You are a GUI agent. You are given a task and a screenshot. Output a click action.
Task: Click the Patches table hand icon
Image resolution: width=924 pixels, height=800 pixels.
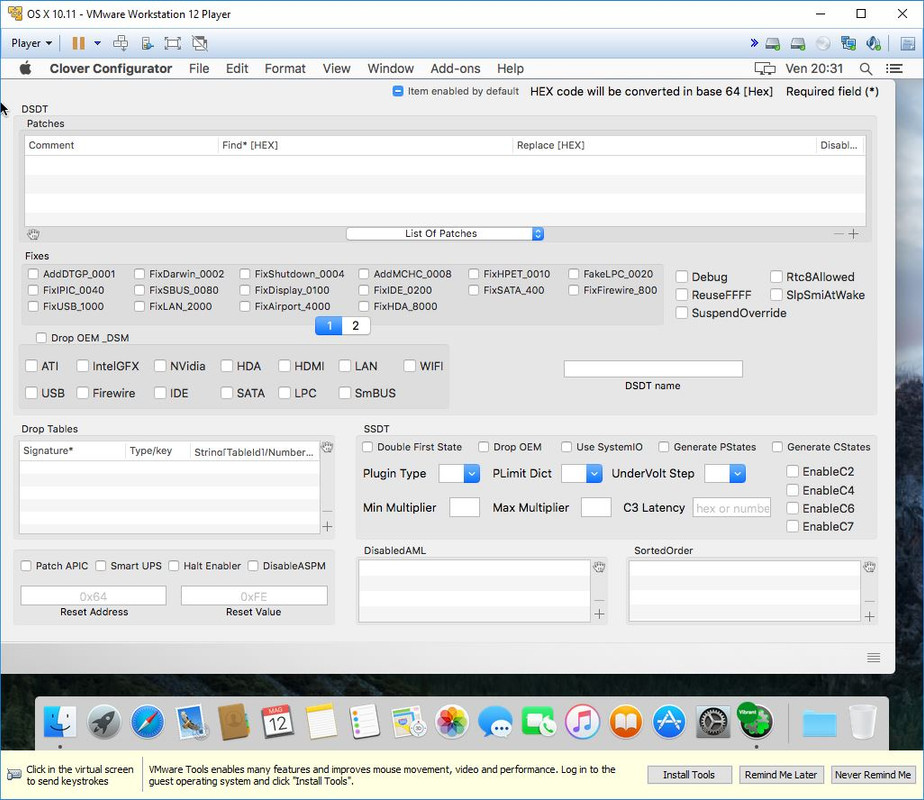point(33,234)
